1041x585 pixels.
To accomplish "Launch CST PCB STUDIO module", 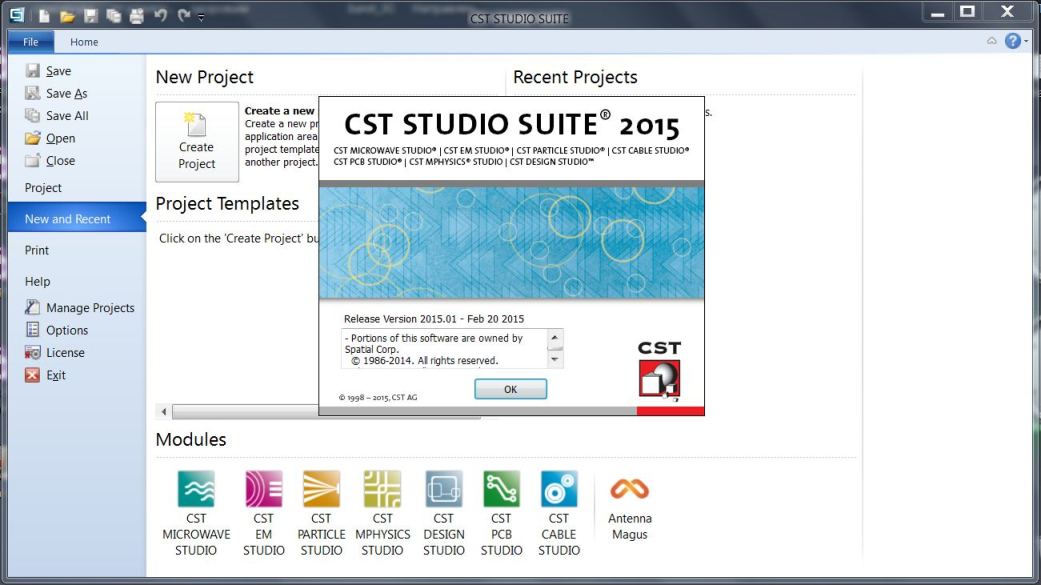I will [x=501, y=513].
